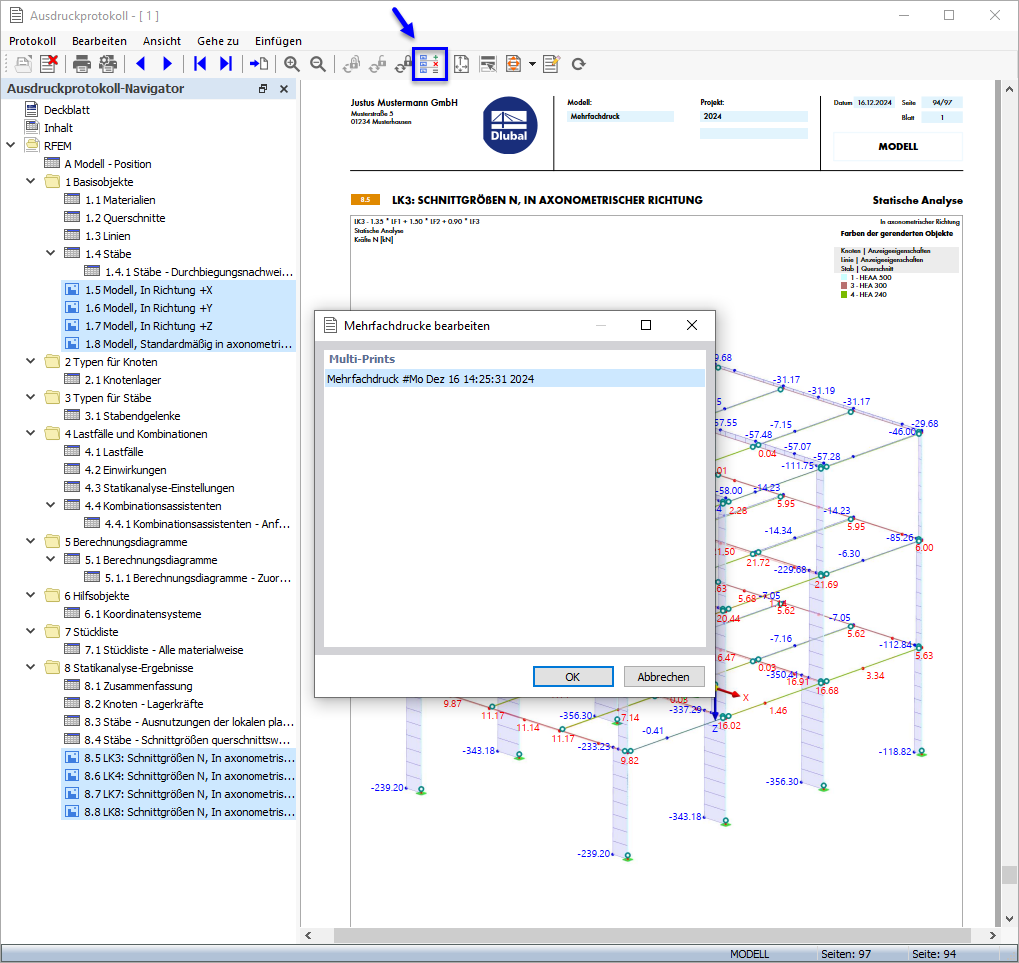The image size is (1019, 963).
Task: Confirm dialog with OK button
Action: 573,676
